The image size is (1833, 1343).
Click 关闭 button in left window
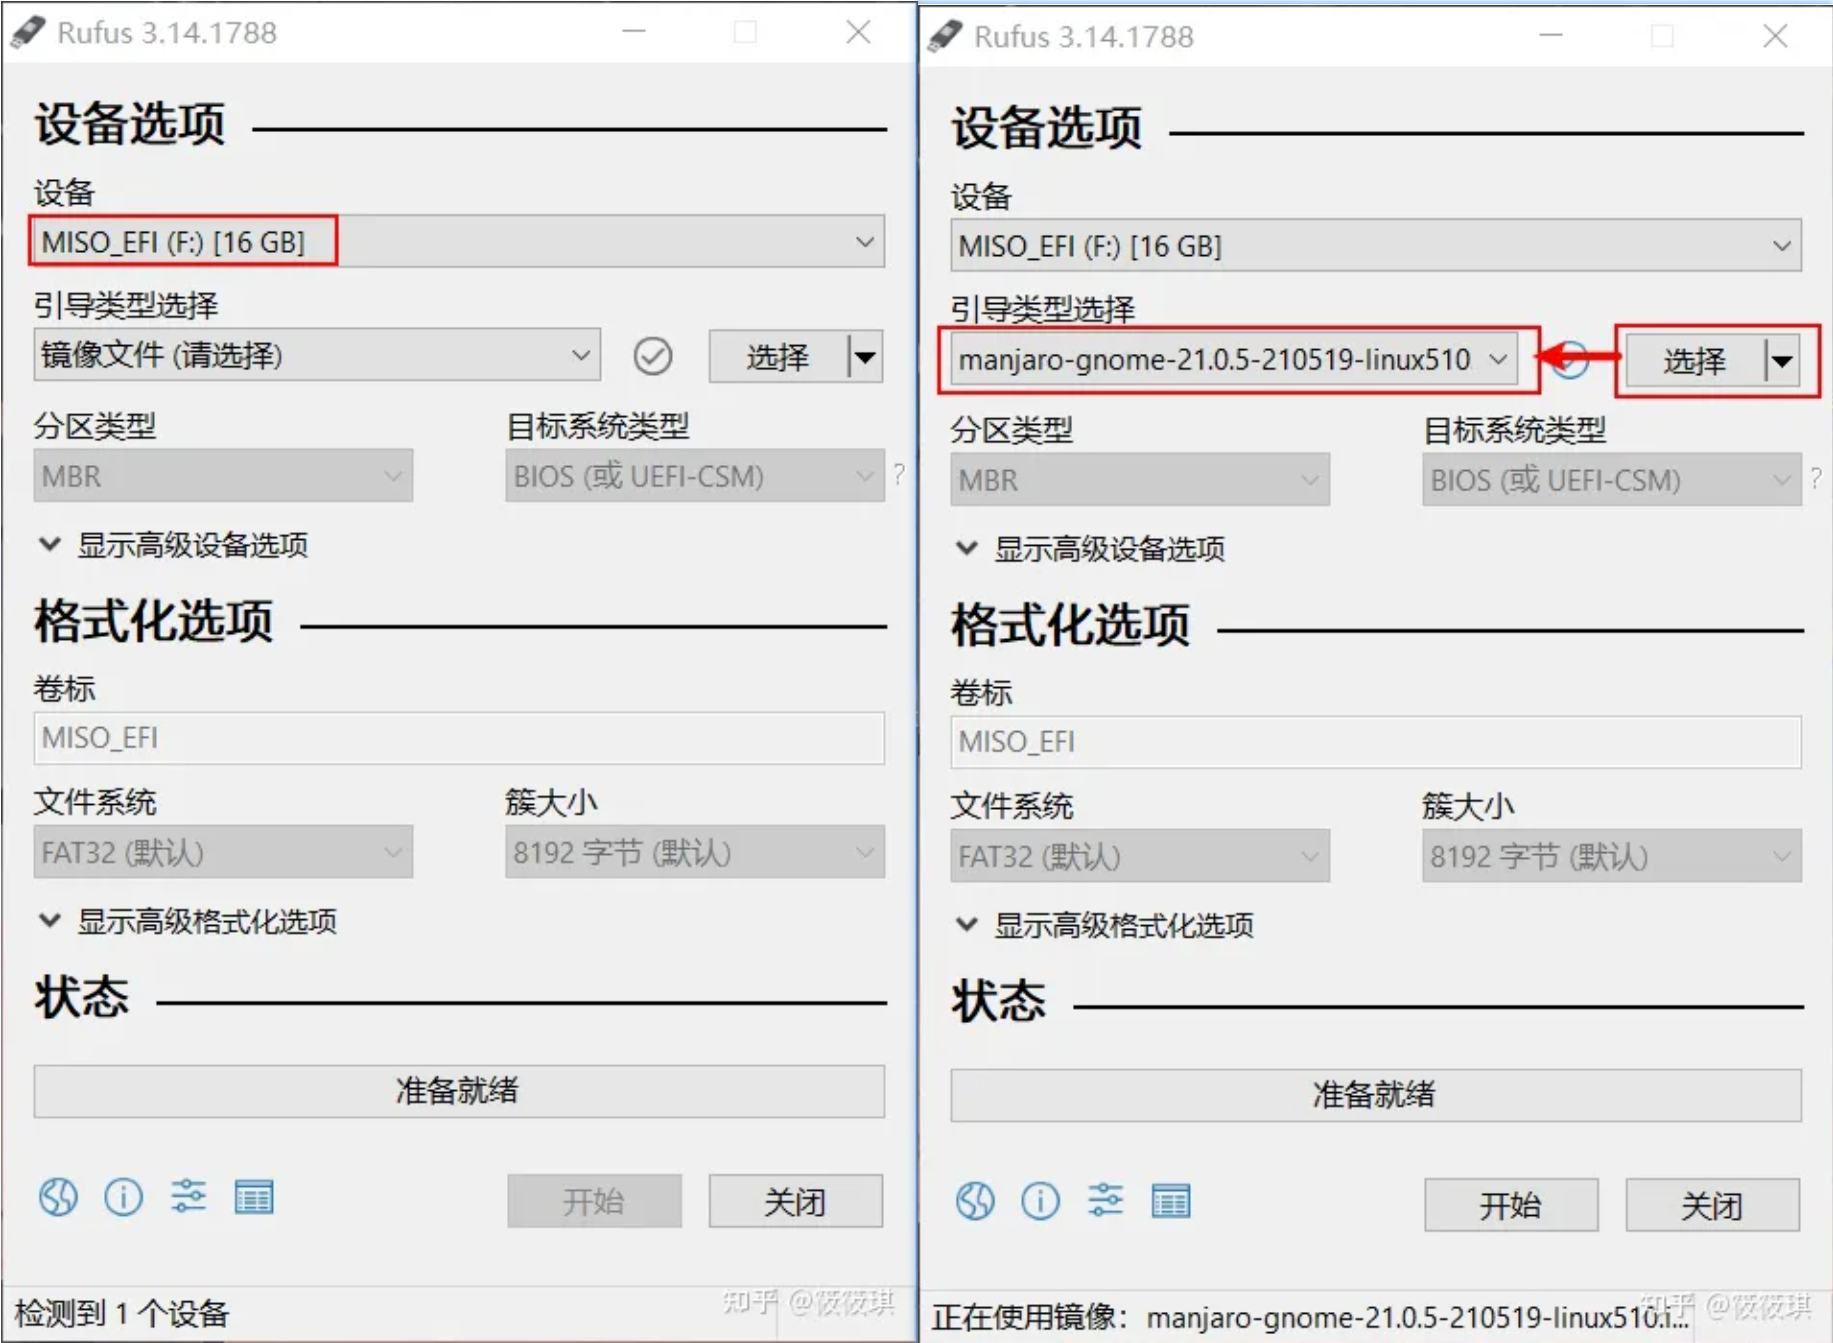click(x=796, y=1201)
